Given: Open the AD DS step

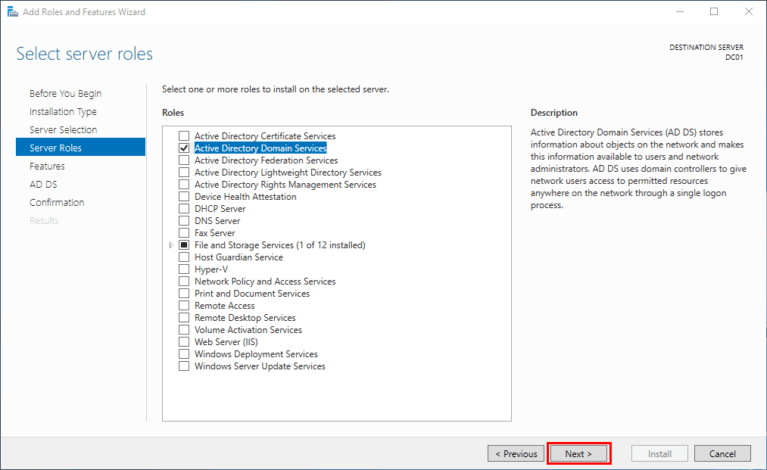Looking at the screenshot, I should [43, 184].
